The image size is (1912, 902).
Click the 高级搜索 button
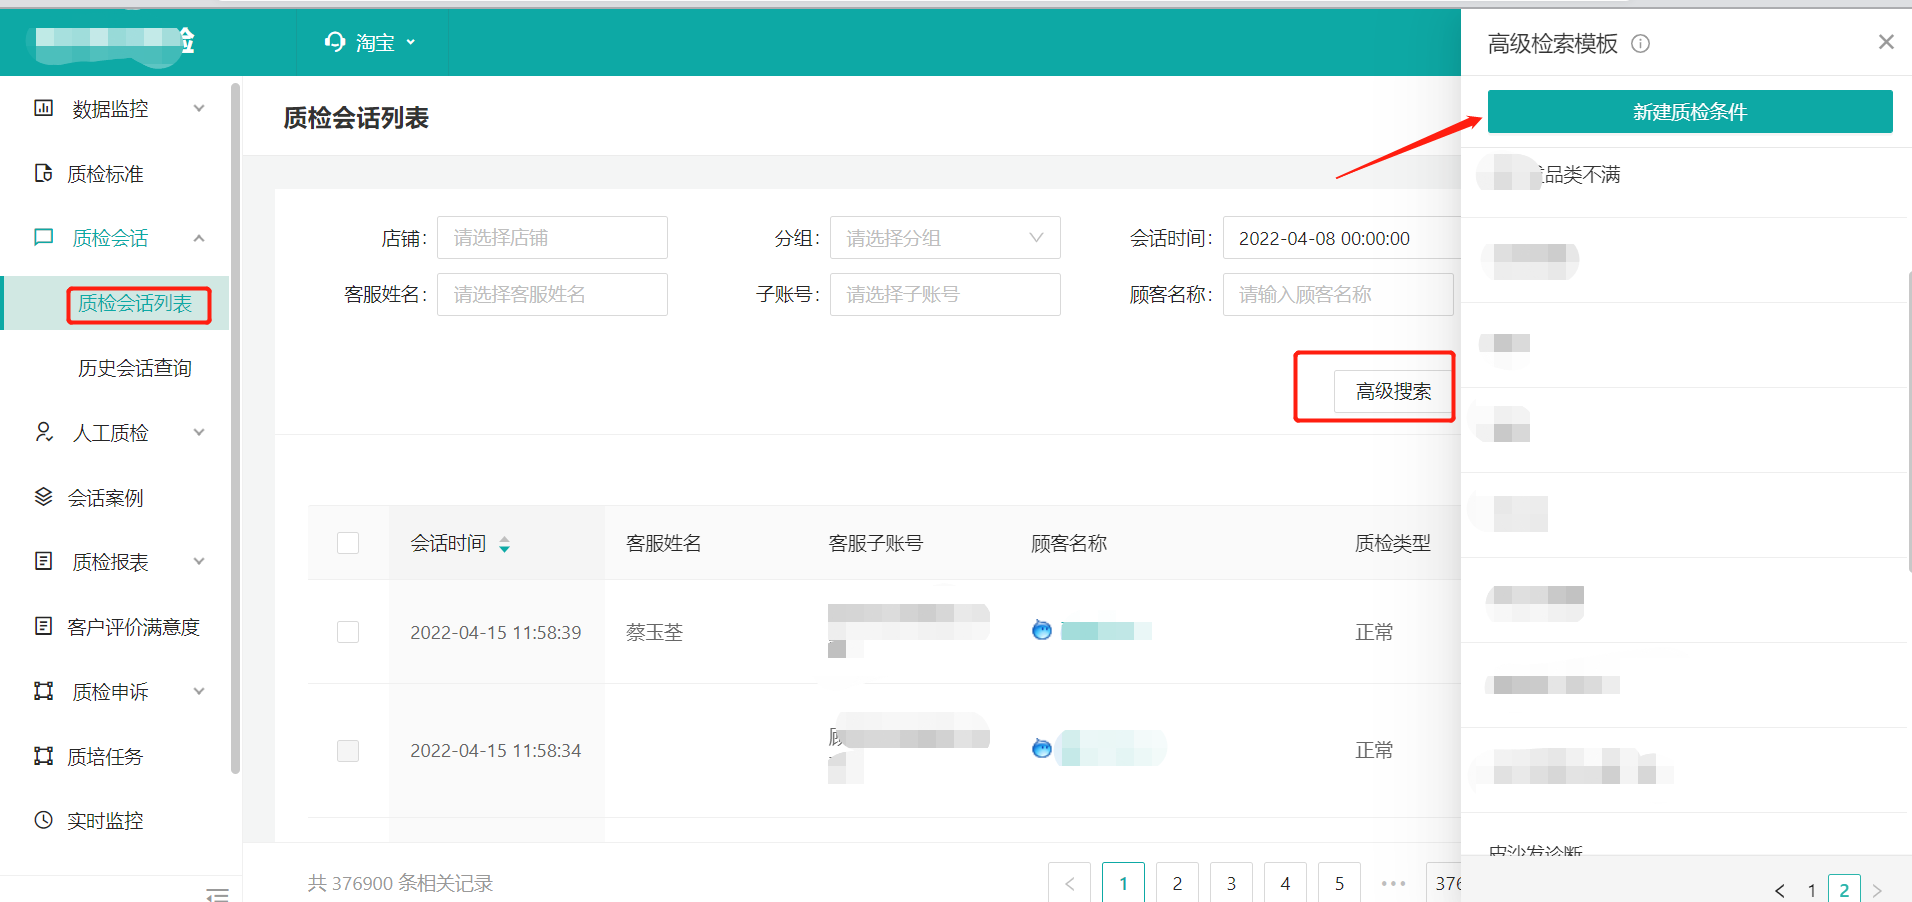[x=1393, y=391]
